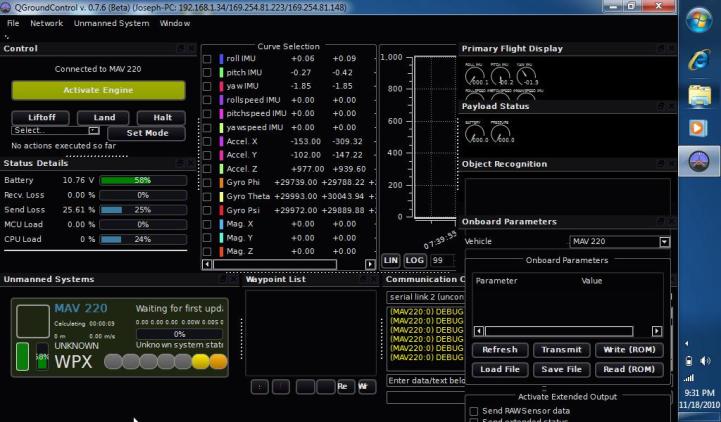Click the Wr button in Waypoint List

click(x=366, y=387)
